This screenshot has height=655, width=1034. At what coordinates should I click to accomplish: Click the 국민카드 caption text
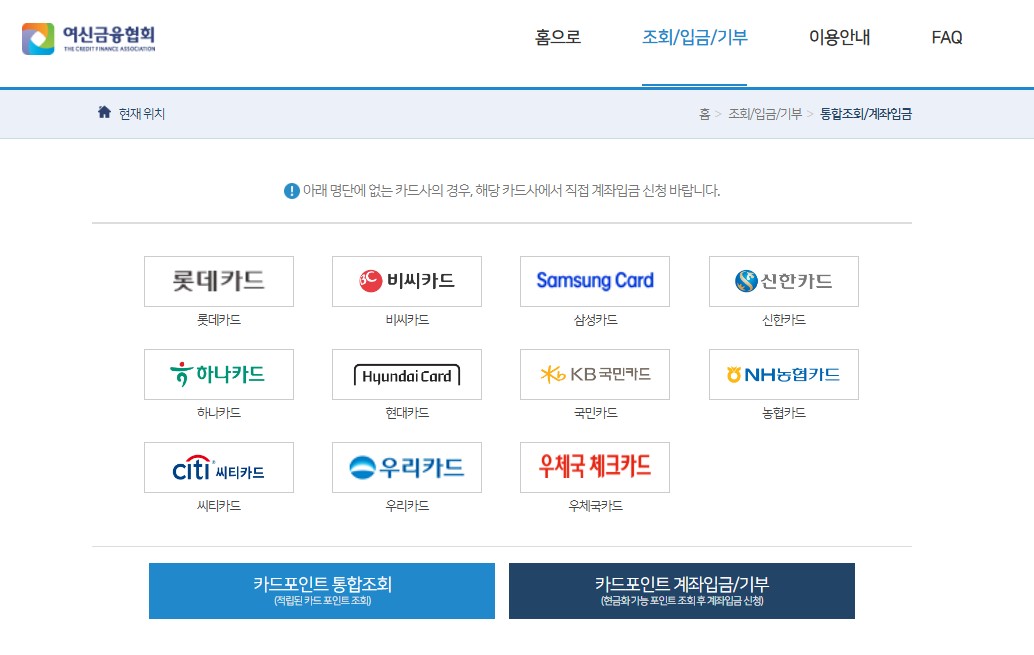(x=595, y=413)
